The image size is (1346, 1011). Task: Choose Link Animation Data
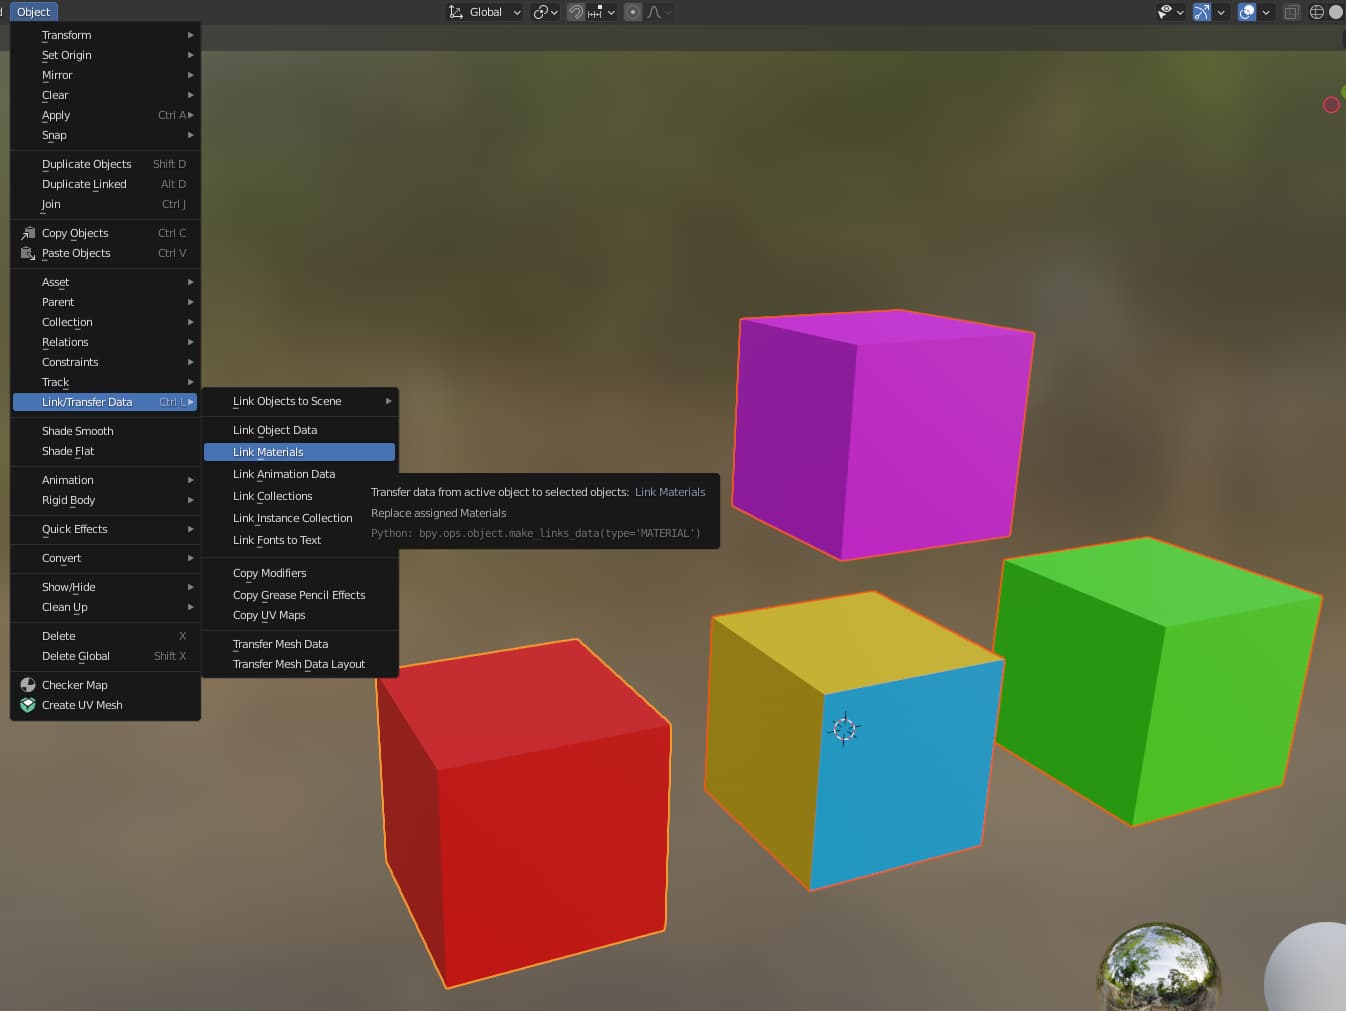(x=300, y=474)
